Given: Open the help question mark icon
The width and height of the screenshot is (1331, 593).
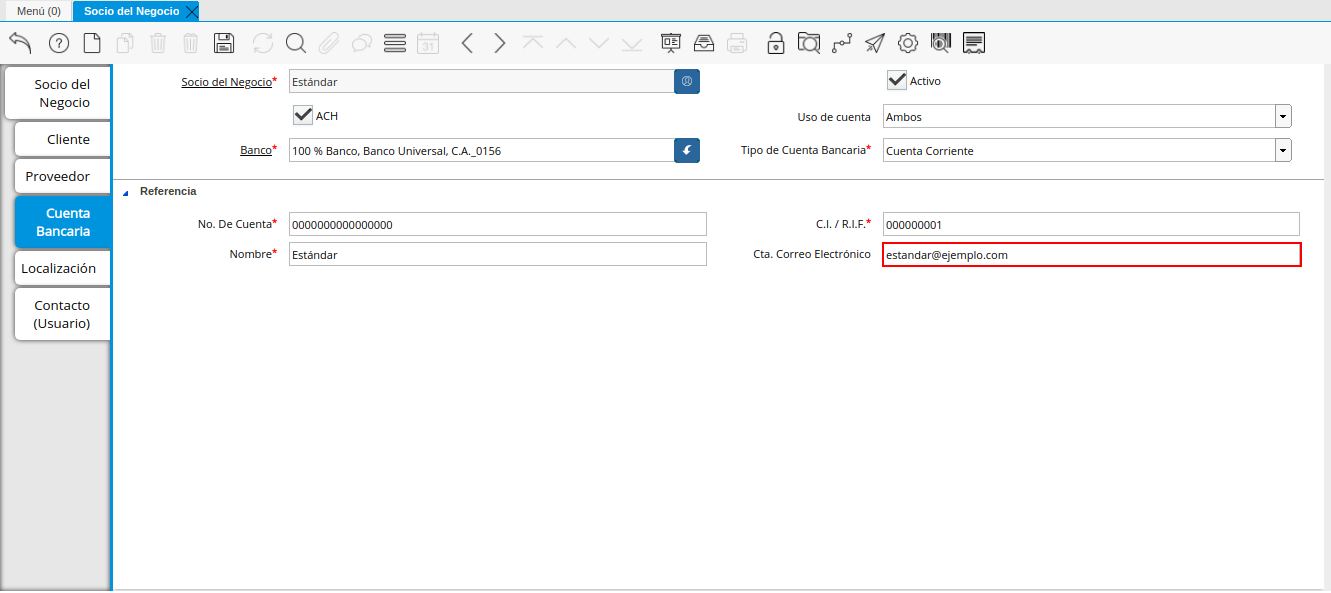Looking at the screenshot, I should pos(59,43).
